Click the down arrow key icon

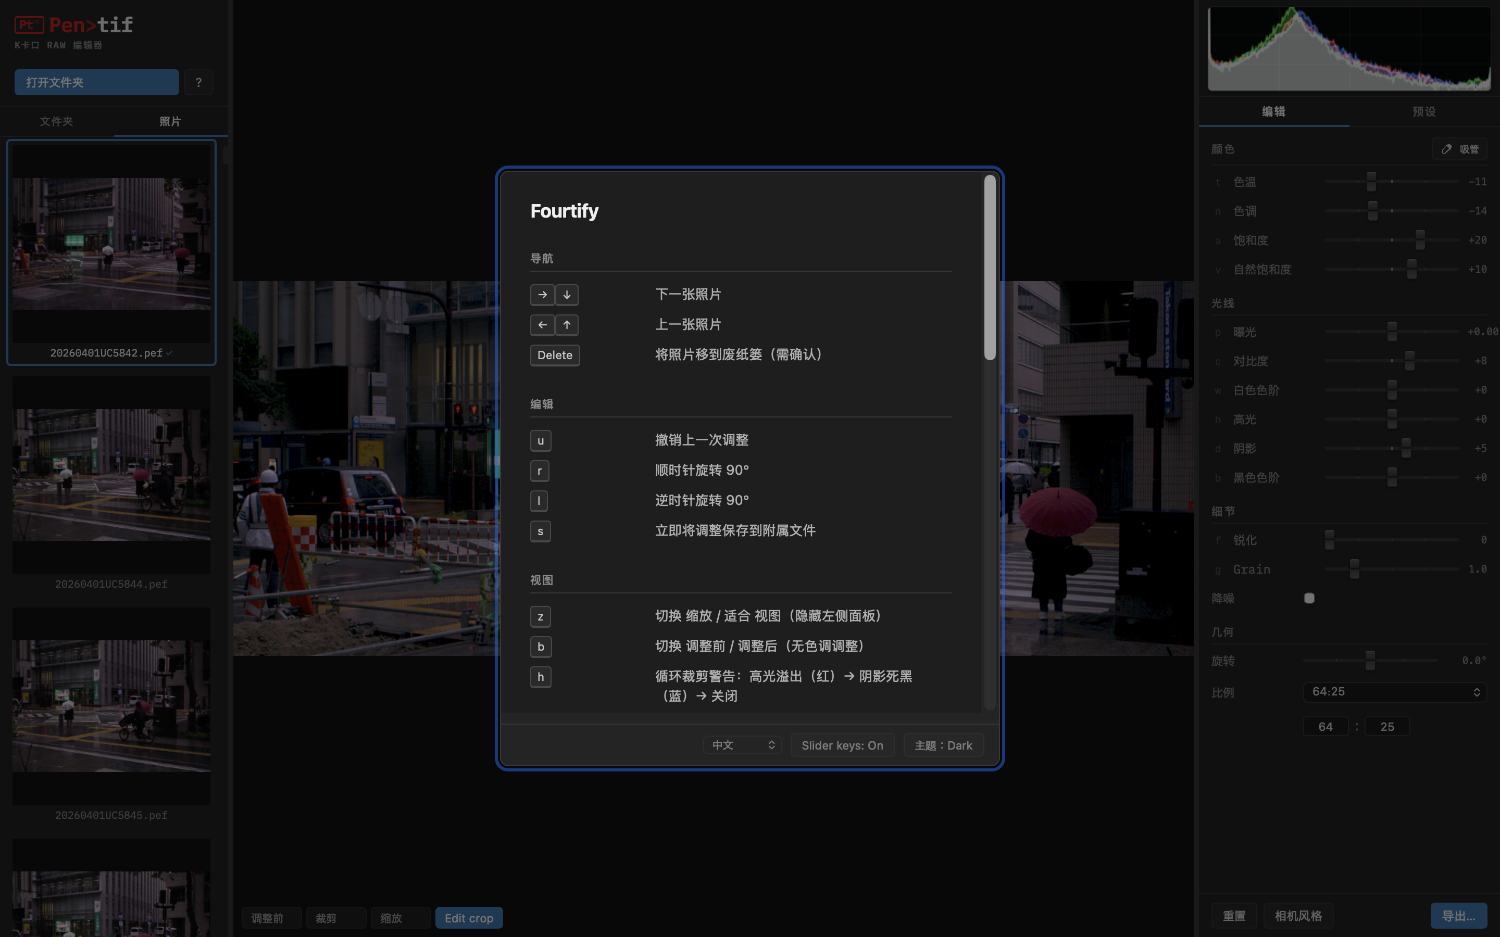(x=567, y=295)
